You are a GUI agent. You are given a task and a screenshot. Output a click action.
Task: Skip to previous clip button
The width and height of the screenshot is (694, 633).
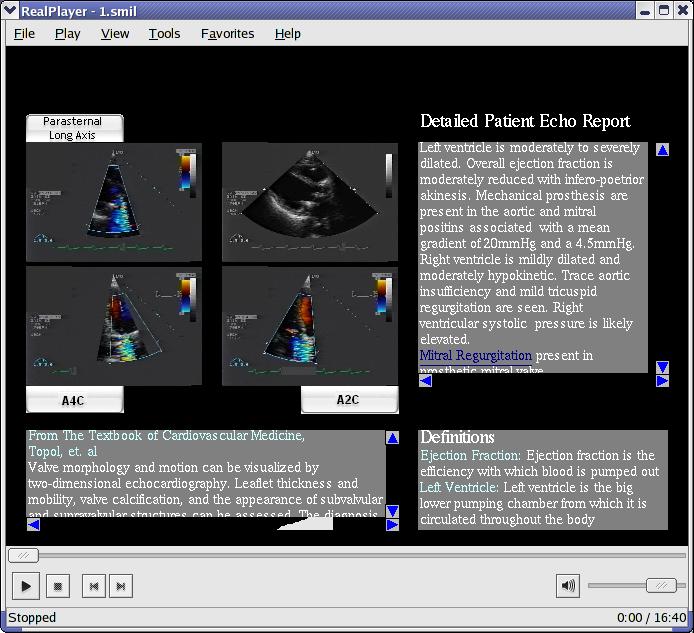pos(94,586)
